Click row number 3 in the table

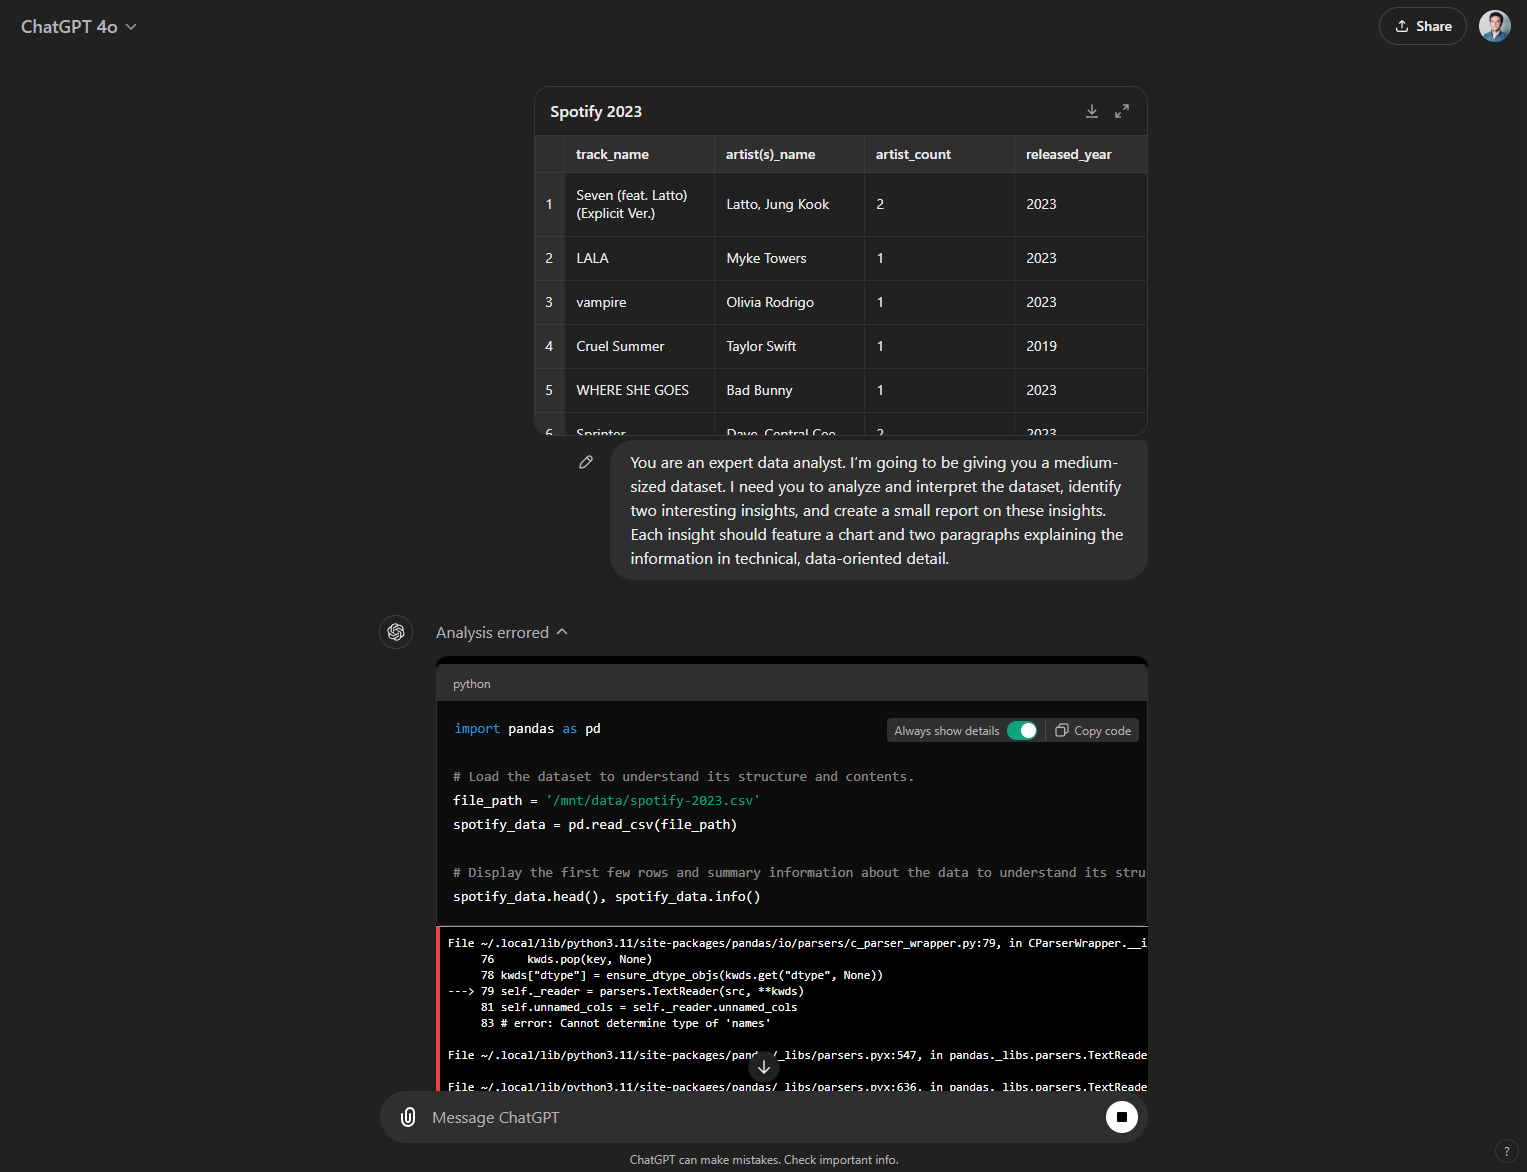pos(549,302)
